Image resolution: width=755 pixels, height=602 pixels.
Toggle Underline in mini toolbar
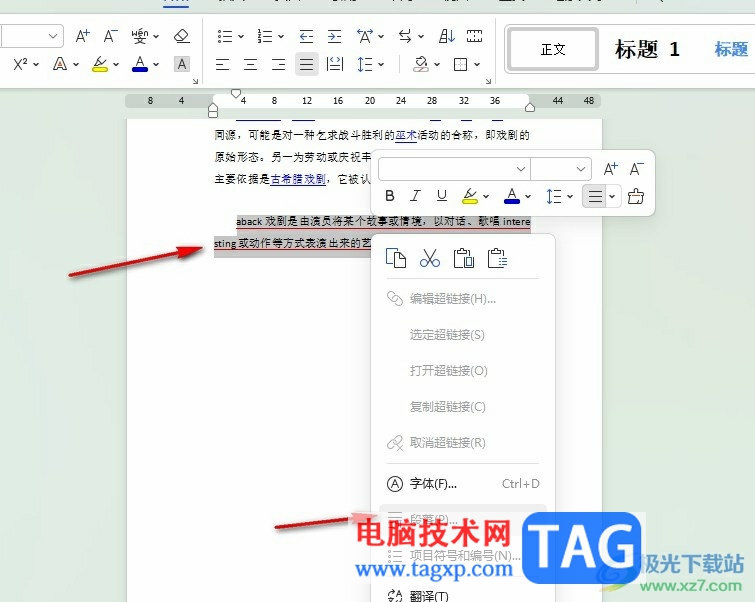(442, 196)
